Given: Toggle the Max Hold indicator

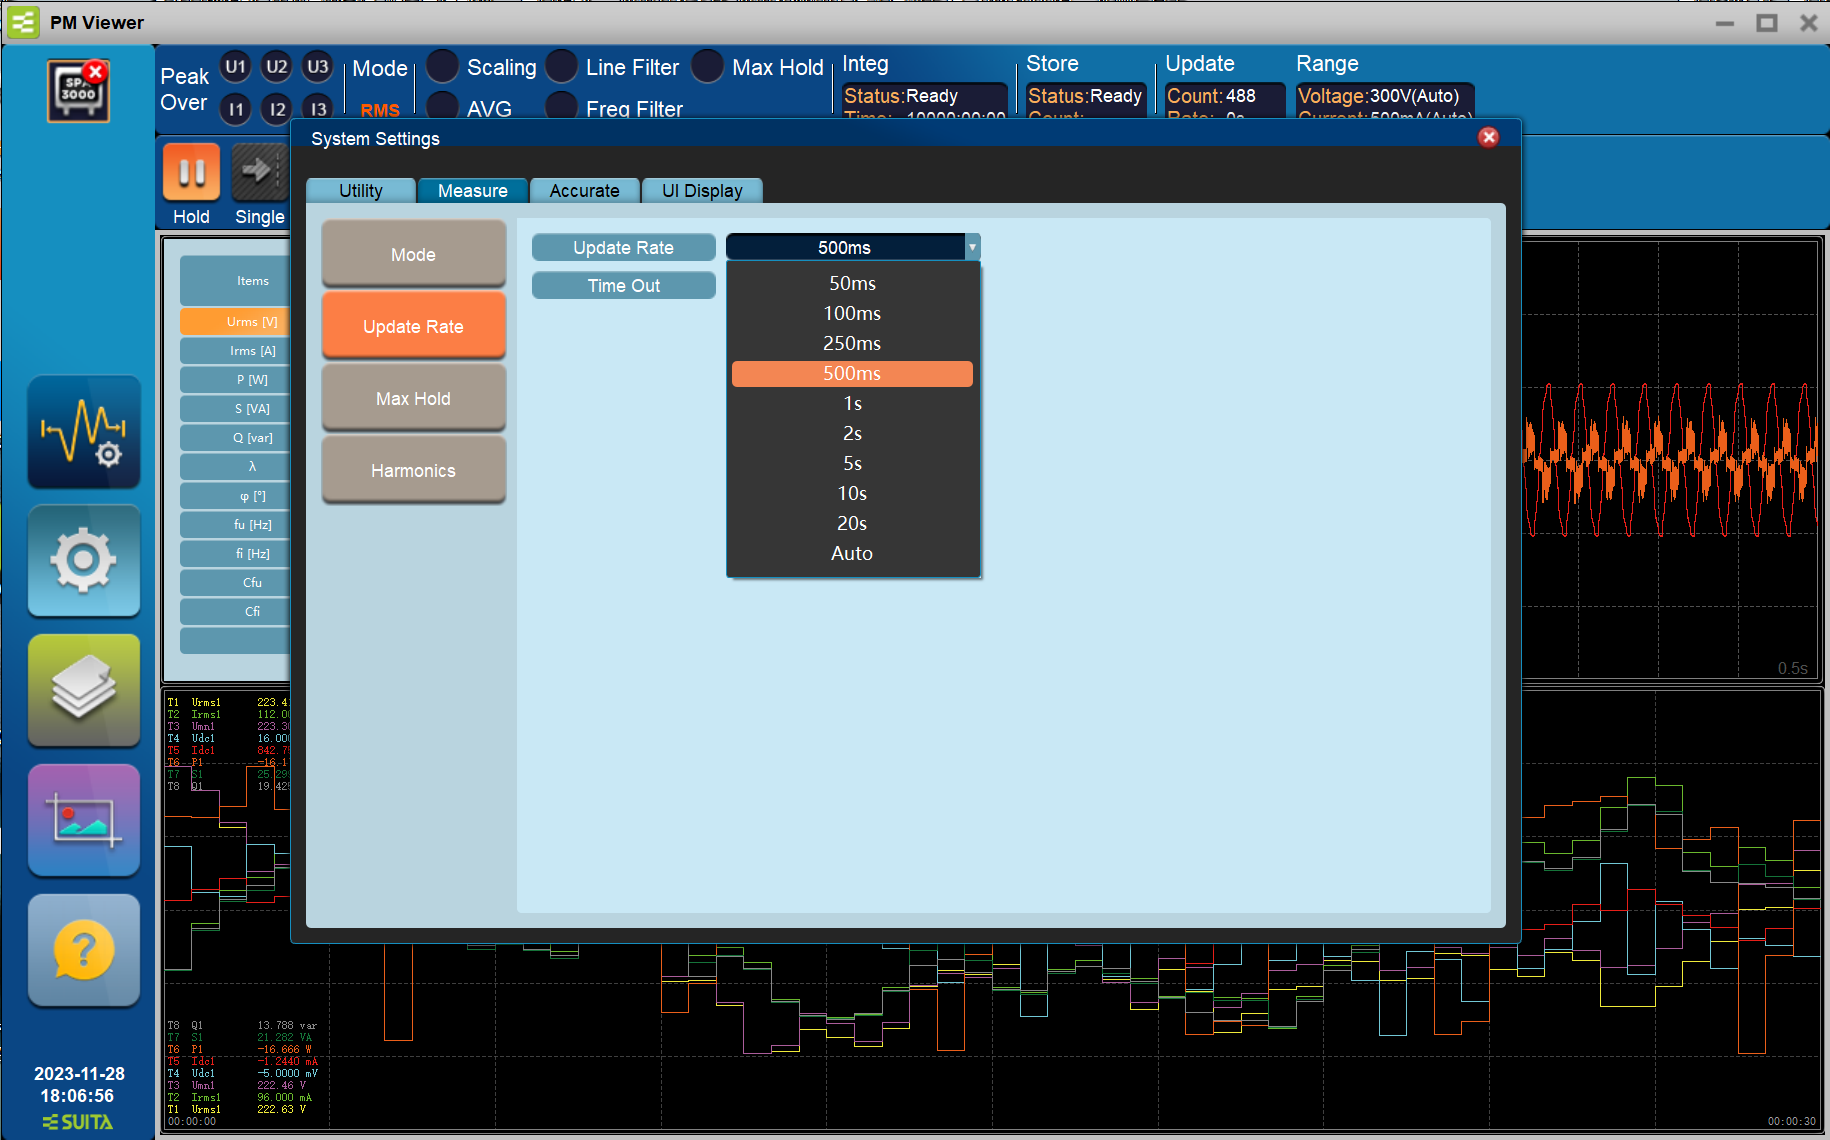Looking at the screenshot, I should (708, 67).
